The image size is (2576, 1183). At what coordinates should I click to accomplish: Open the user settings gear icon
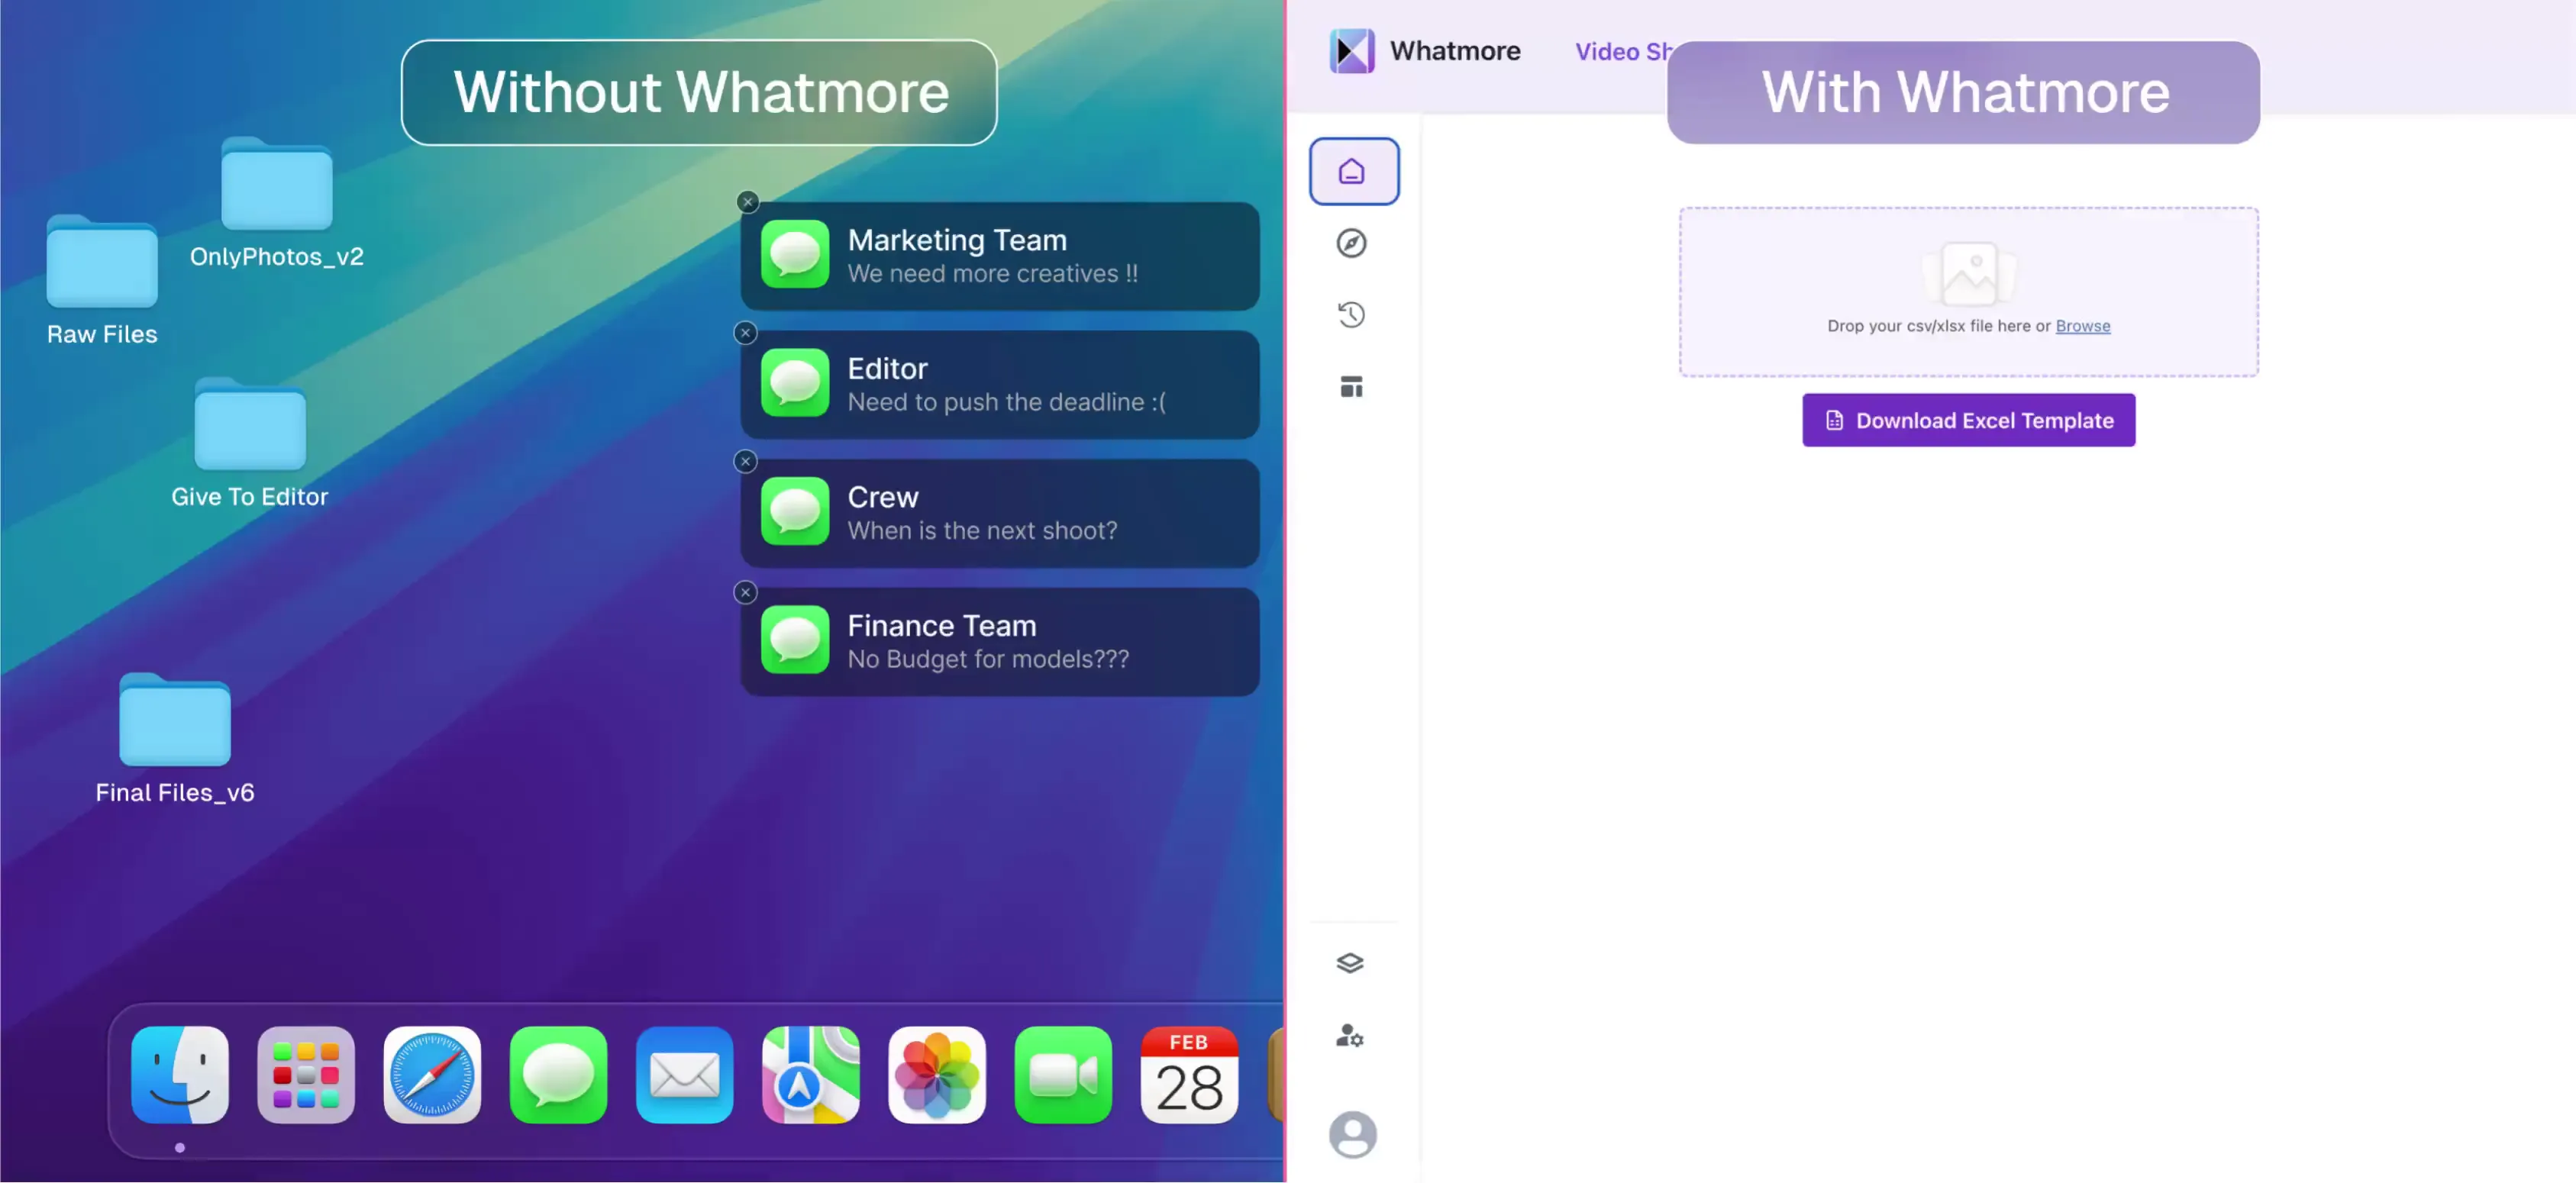(x=1350, y=1035)
